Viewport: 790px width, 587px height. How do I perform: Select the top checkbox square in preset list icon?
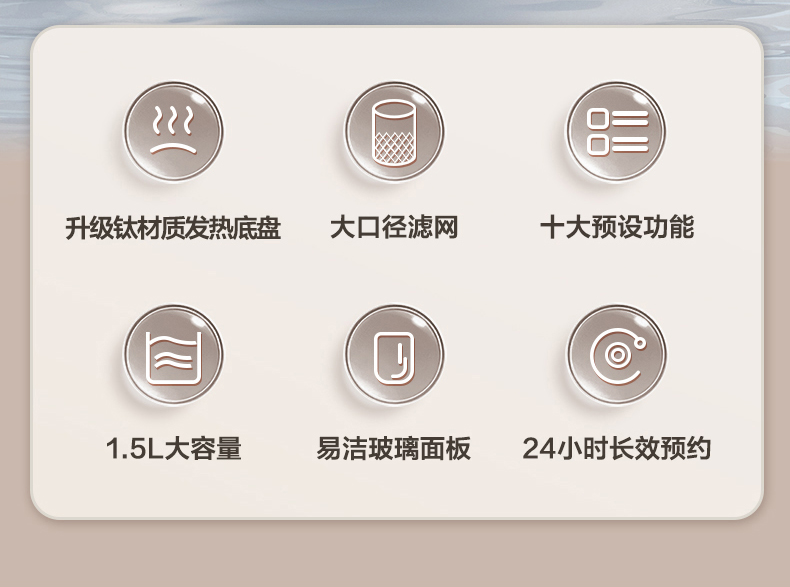(x=598, y=119)
